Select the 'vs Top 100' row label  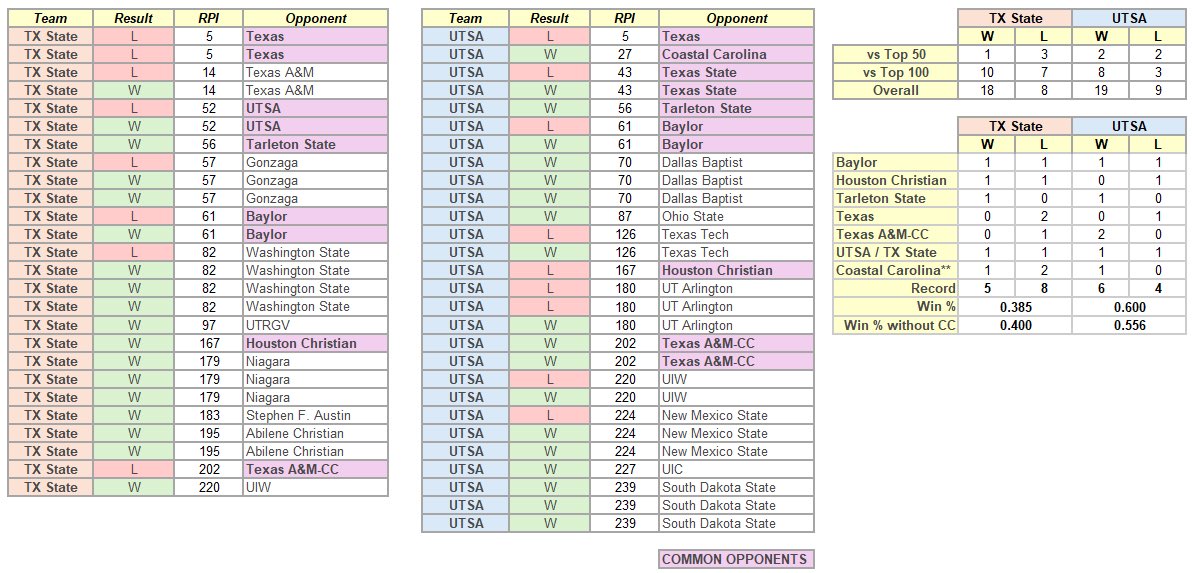tap(896, 72)
